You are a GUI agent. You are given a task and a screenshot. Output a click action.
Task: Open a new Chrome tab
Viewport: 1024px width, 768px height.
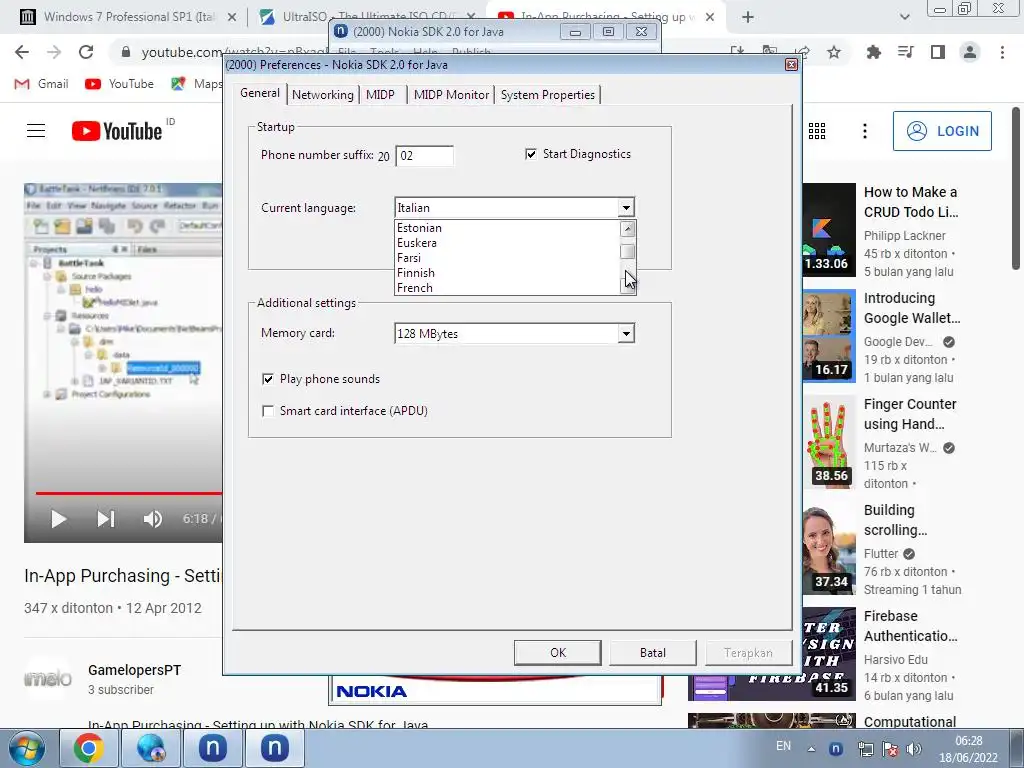[748, 18]
